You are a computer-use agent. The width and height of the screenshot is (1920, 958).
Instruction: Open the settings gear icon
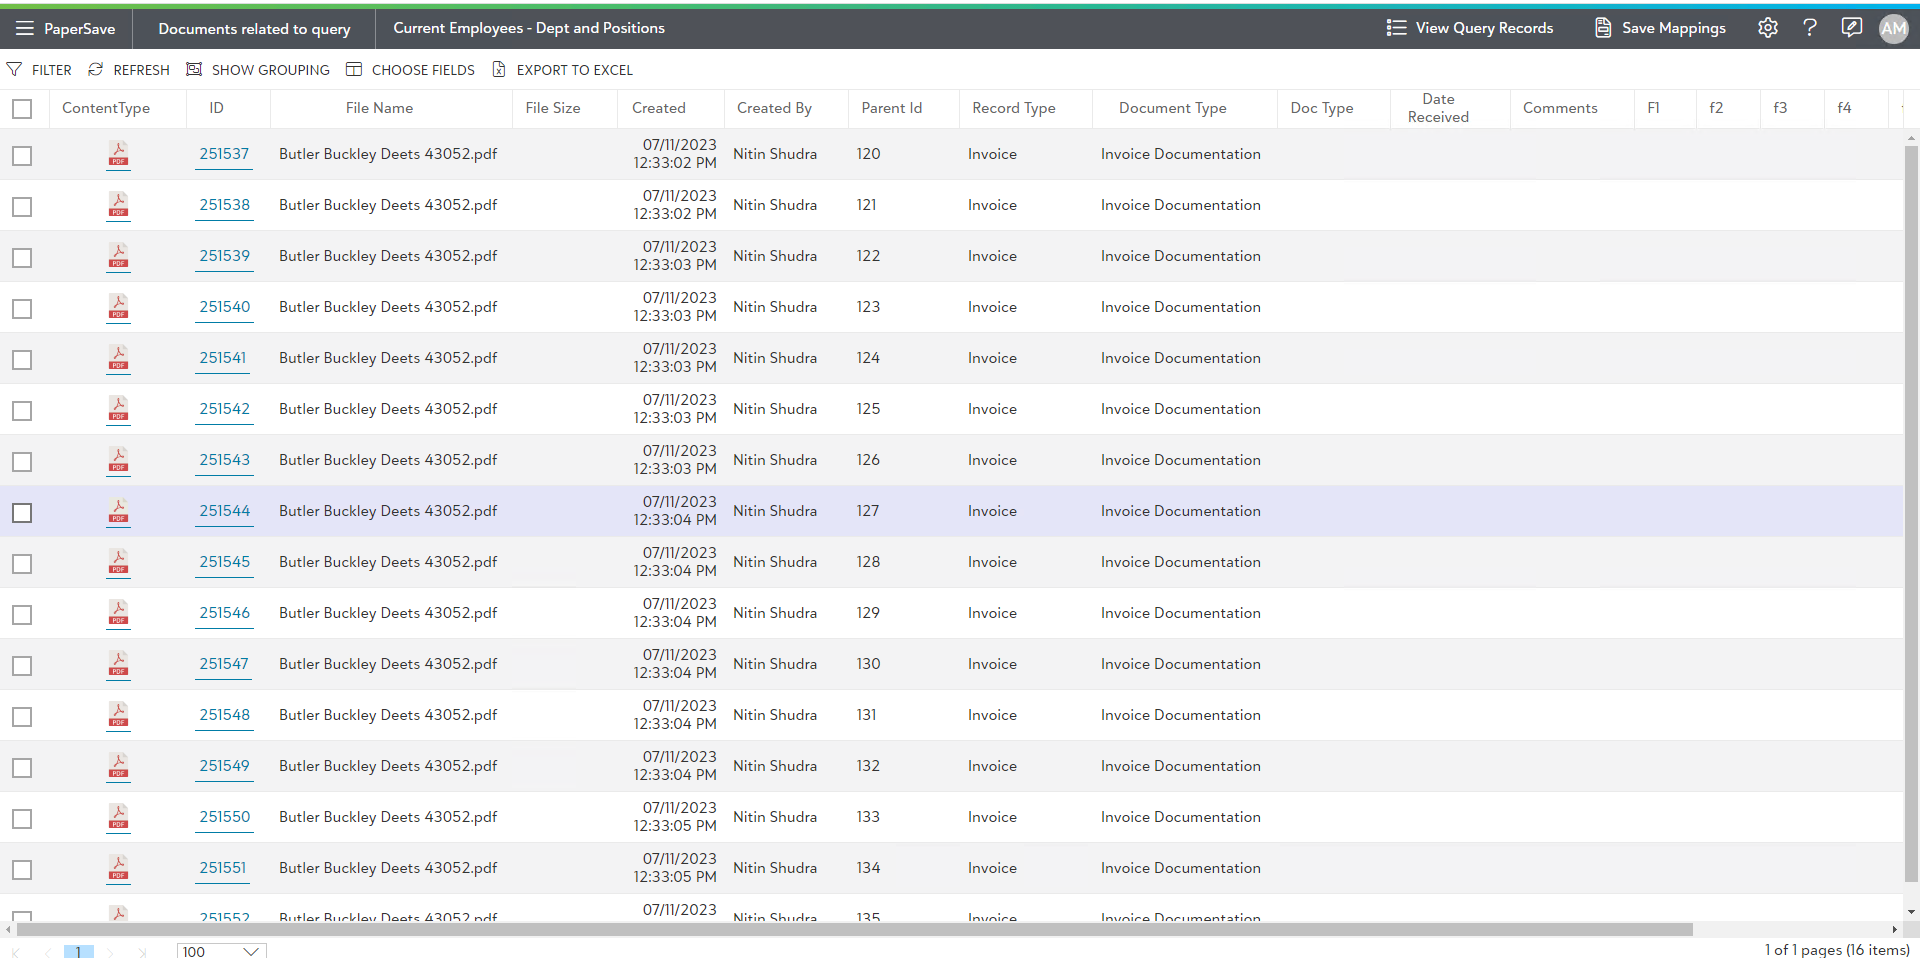click(1767, 28)
